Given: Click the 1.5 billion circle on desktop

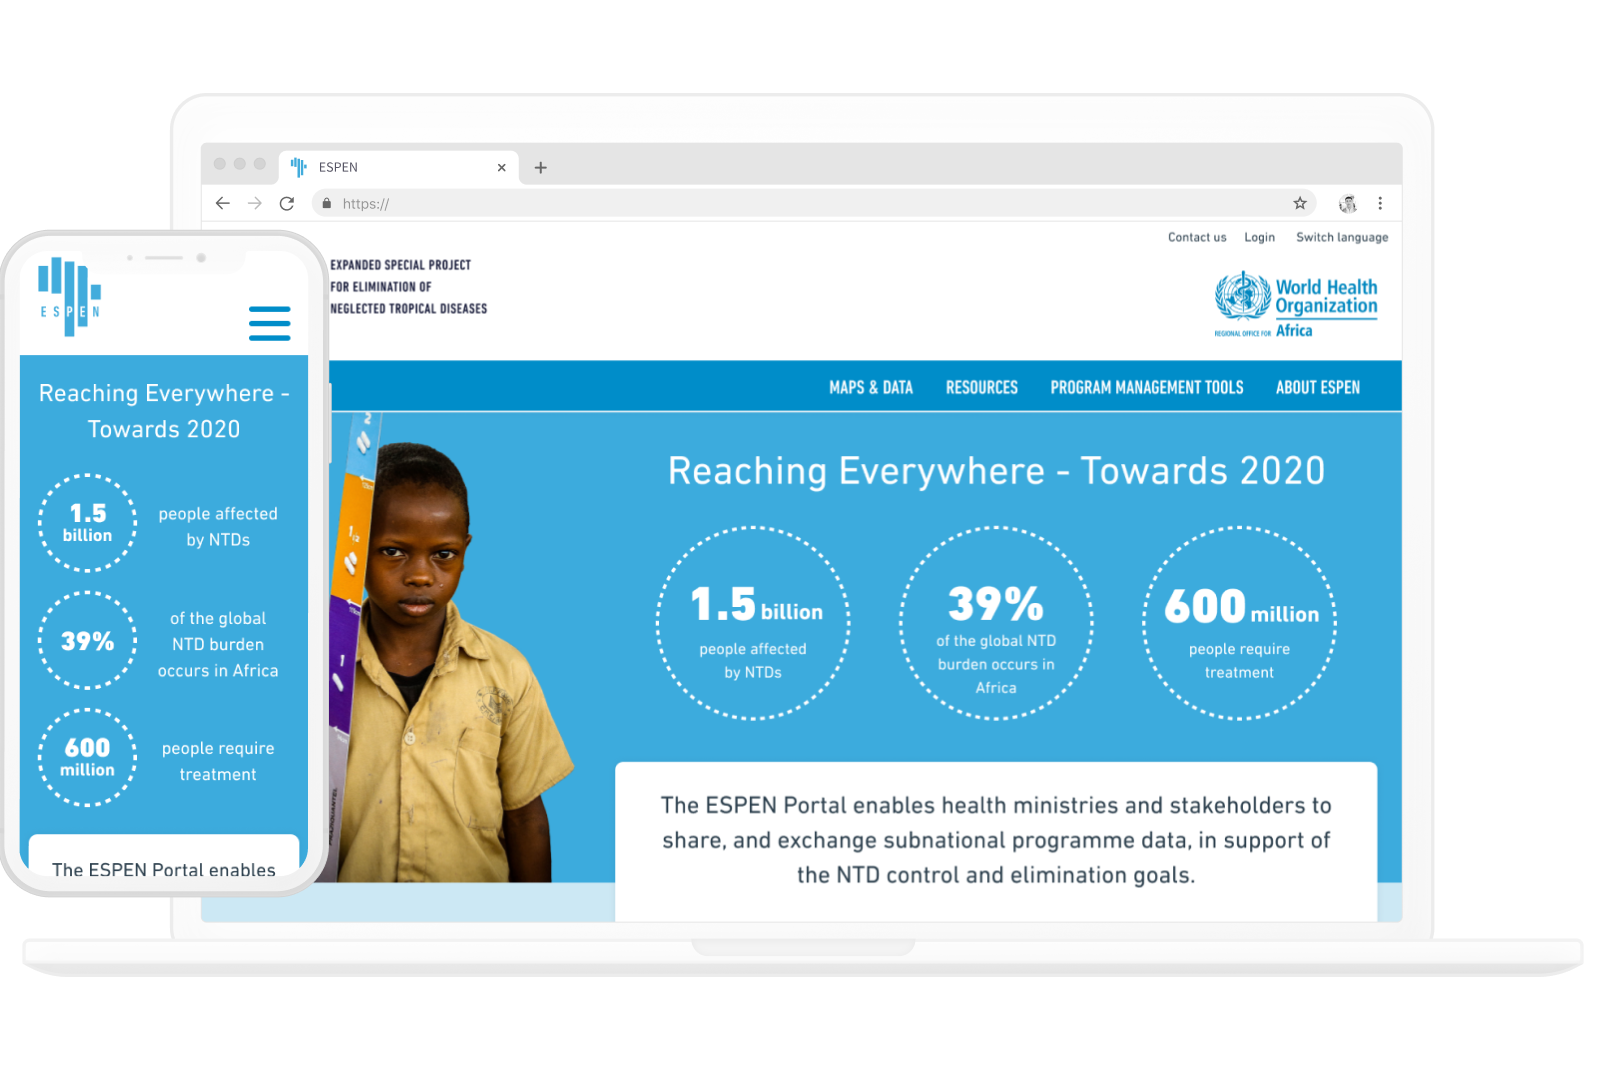Looking at the screenshot, I should pyautogui.click(x=753, y=623).
